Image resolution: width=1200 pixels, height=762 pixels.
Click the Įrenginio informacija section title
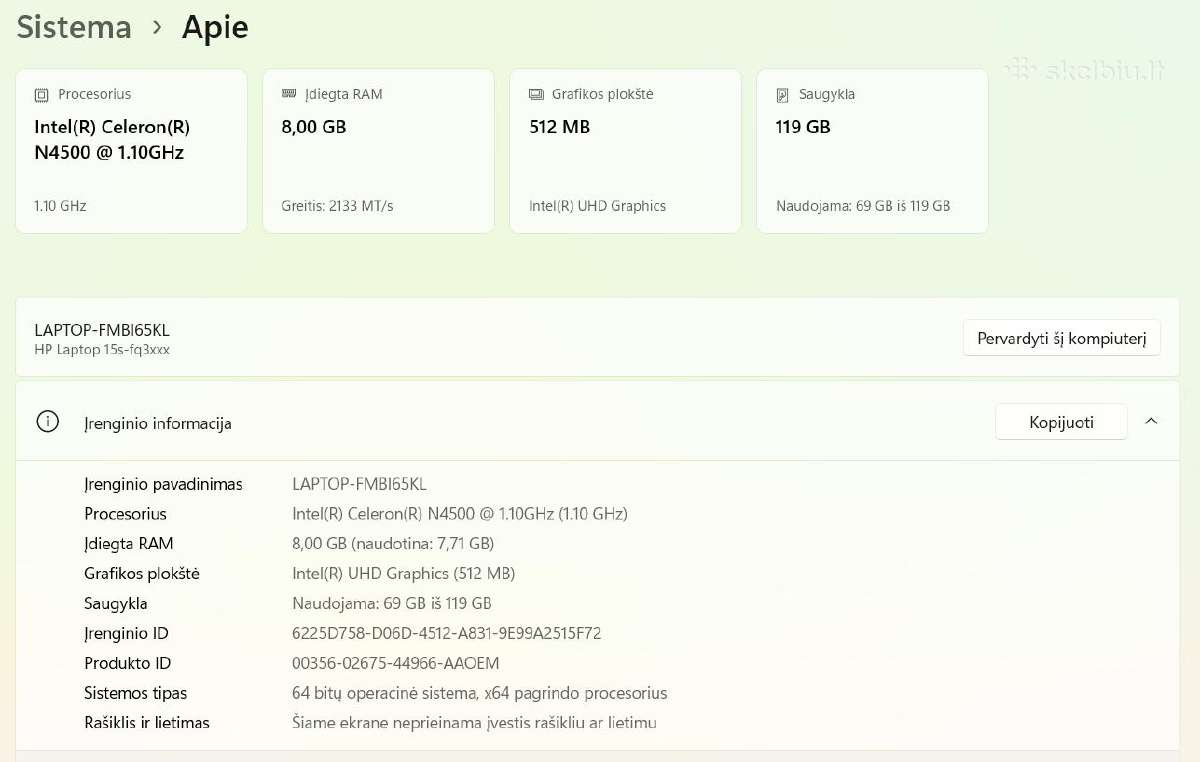(x=158, y=423)
